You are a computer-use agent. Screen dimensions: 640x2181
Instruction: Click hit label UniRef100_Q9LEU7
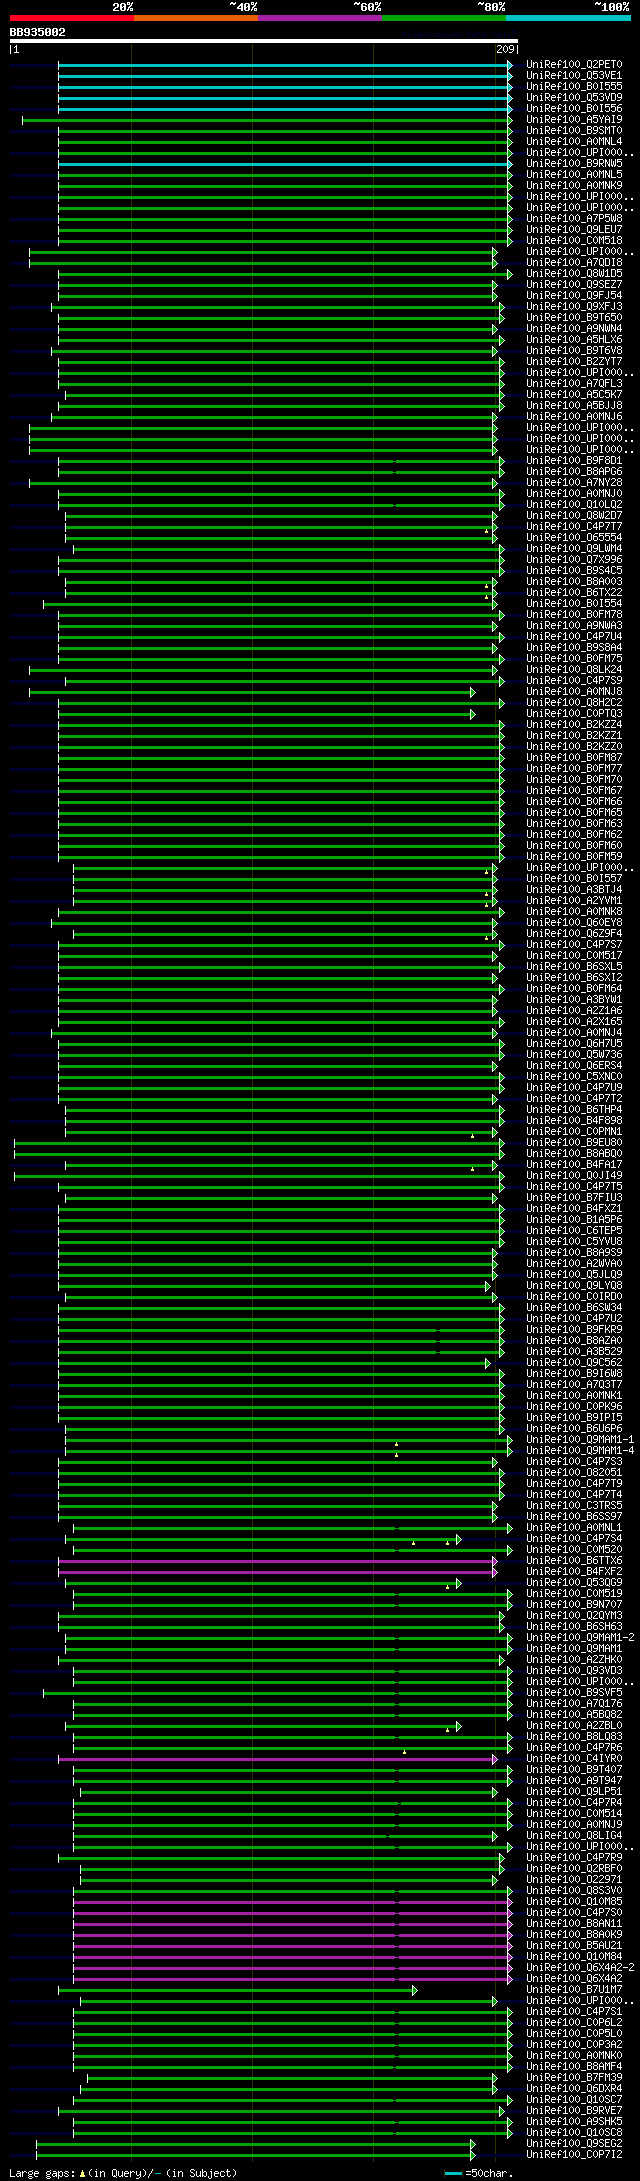tap(574, 230)
